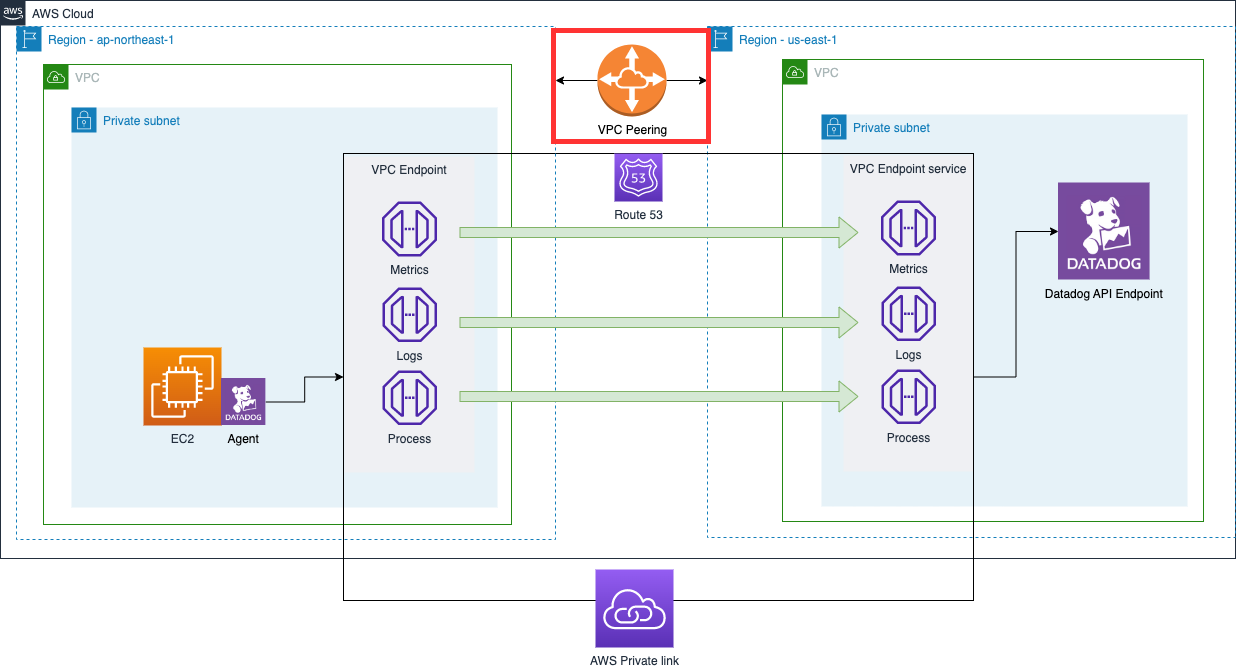Viewport: 1236px width, 669px height.
Task: Toggle the lock icon on the right Private subnet
Action: (x=834, y=127)
